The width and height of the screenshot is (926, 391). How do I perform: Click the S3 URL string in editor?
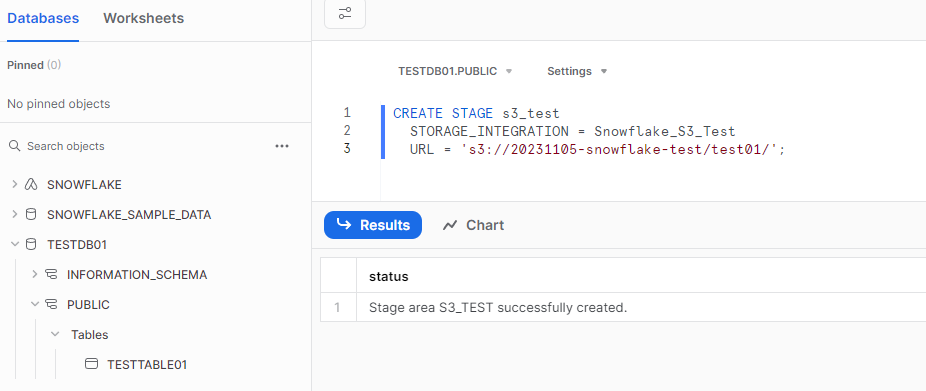pyautogui.click(x=618, y=149)
